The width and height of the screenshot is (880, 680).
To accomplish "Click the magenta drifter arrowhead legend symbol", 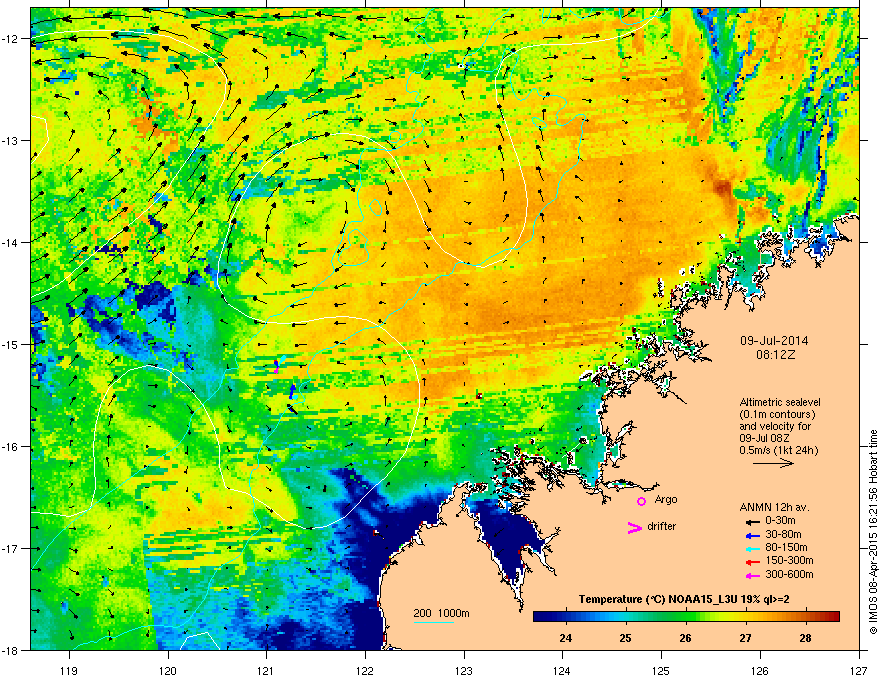I will [635, 527].
